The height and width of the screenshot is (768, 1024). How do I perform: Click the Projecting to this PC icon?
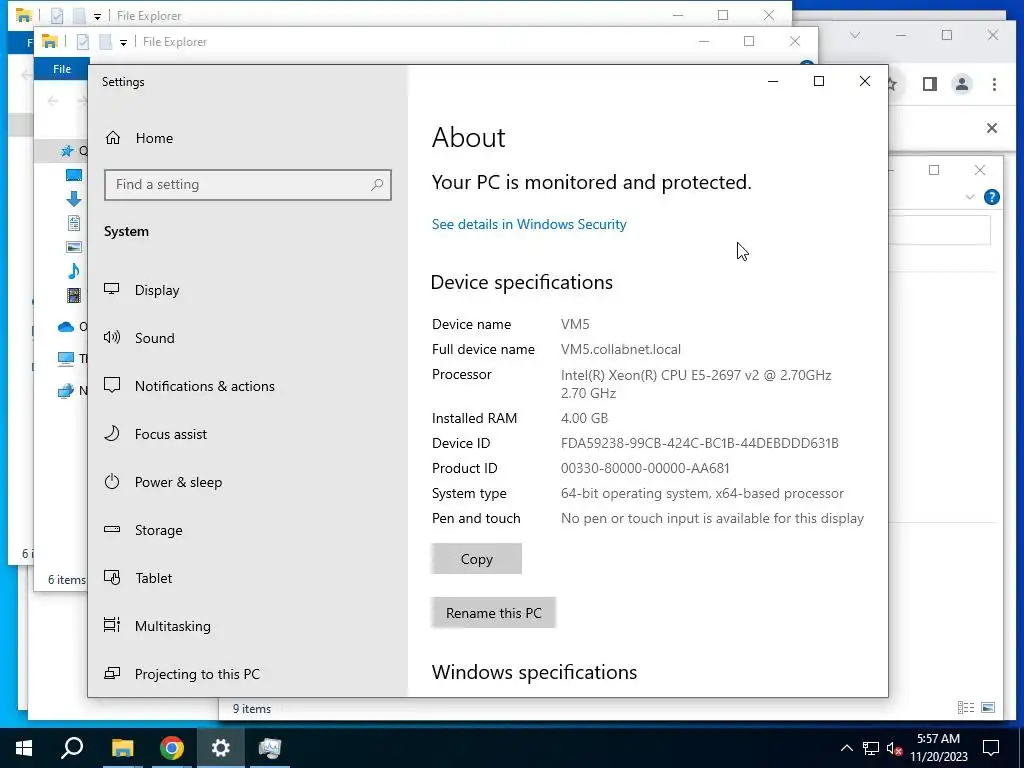[112, 673]
